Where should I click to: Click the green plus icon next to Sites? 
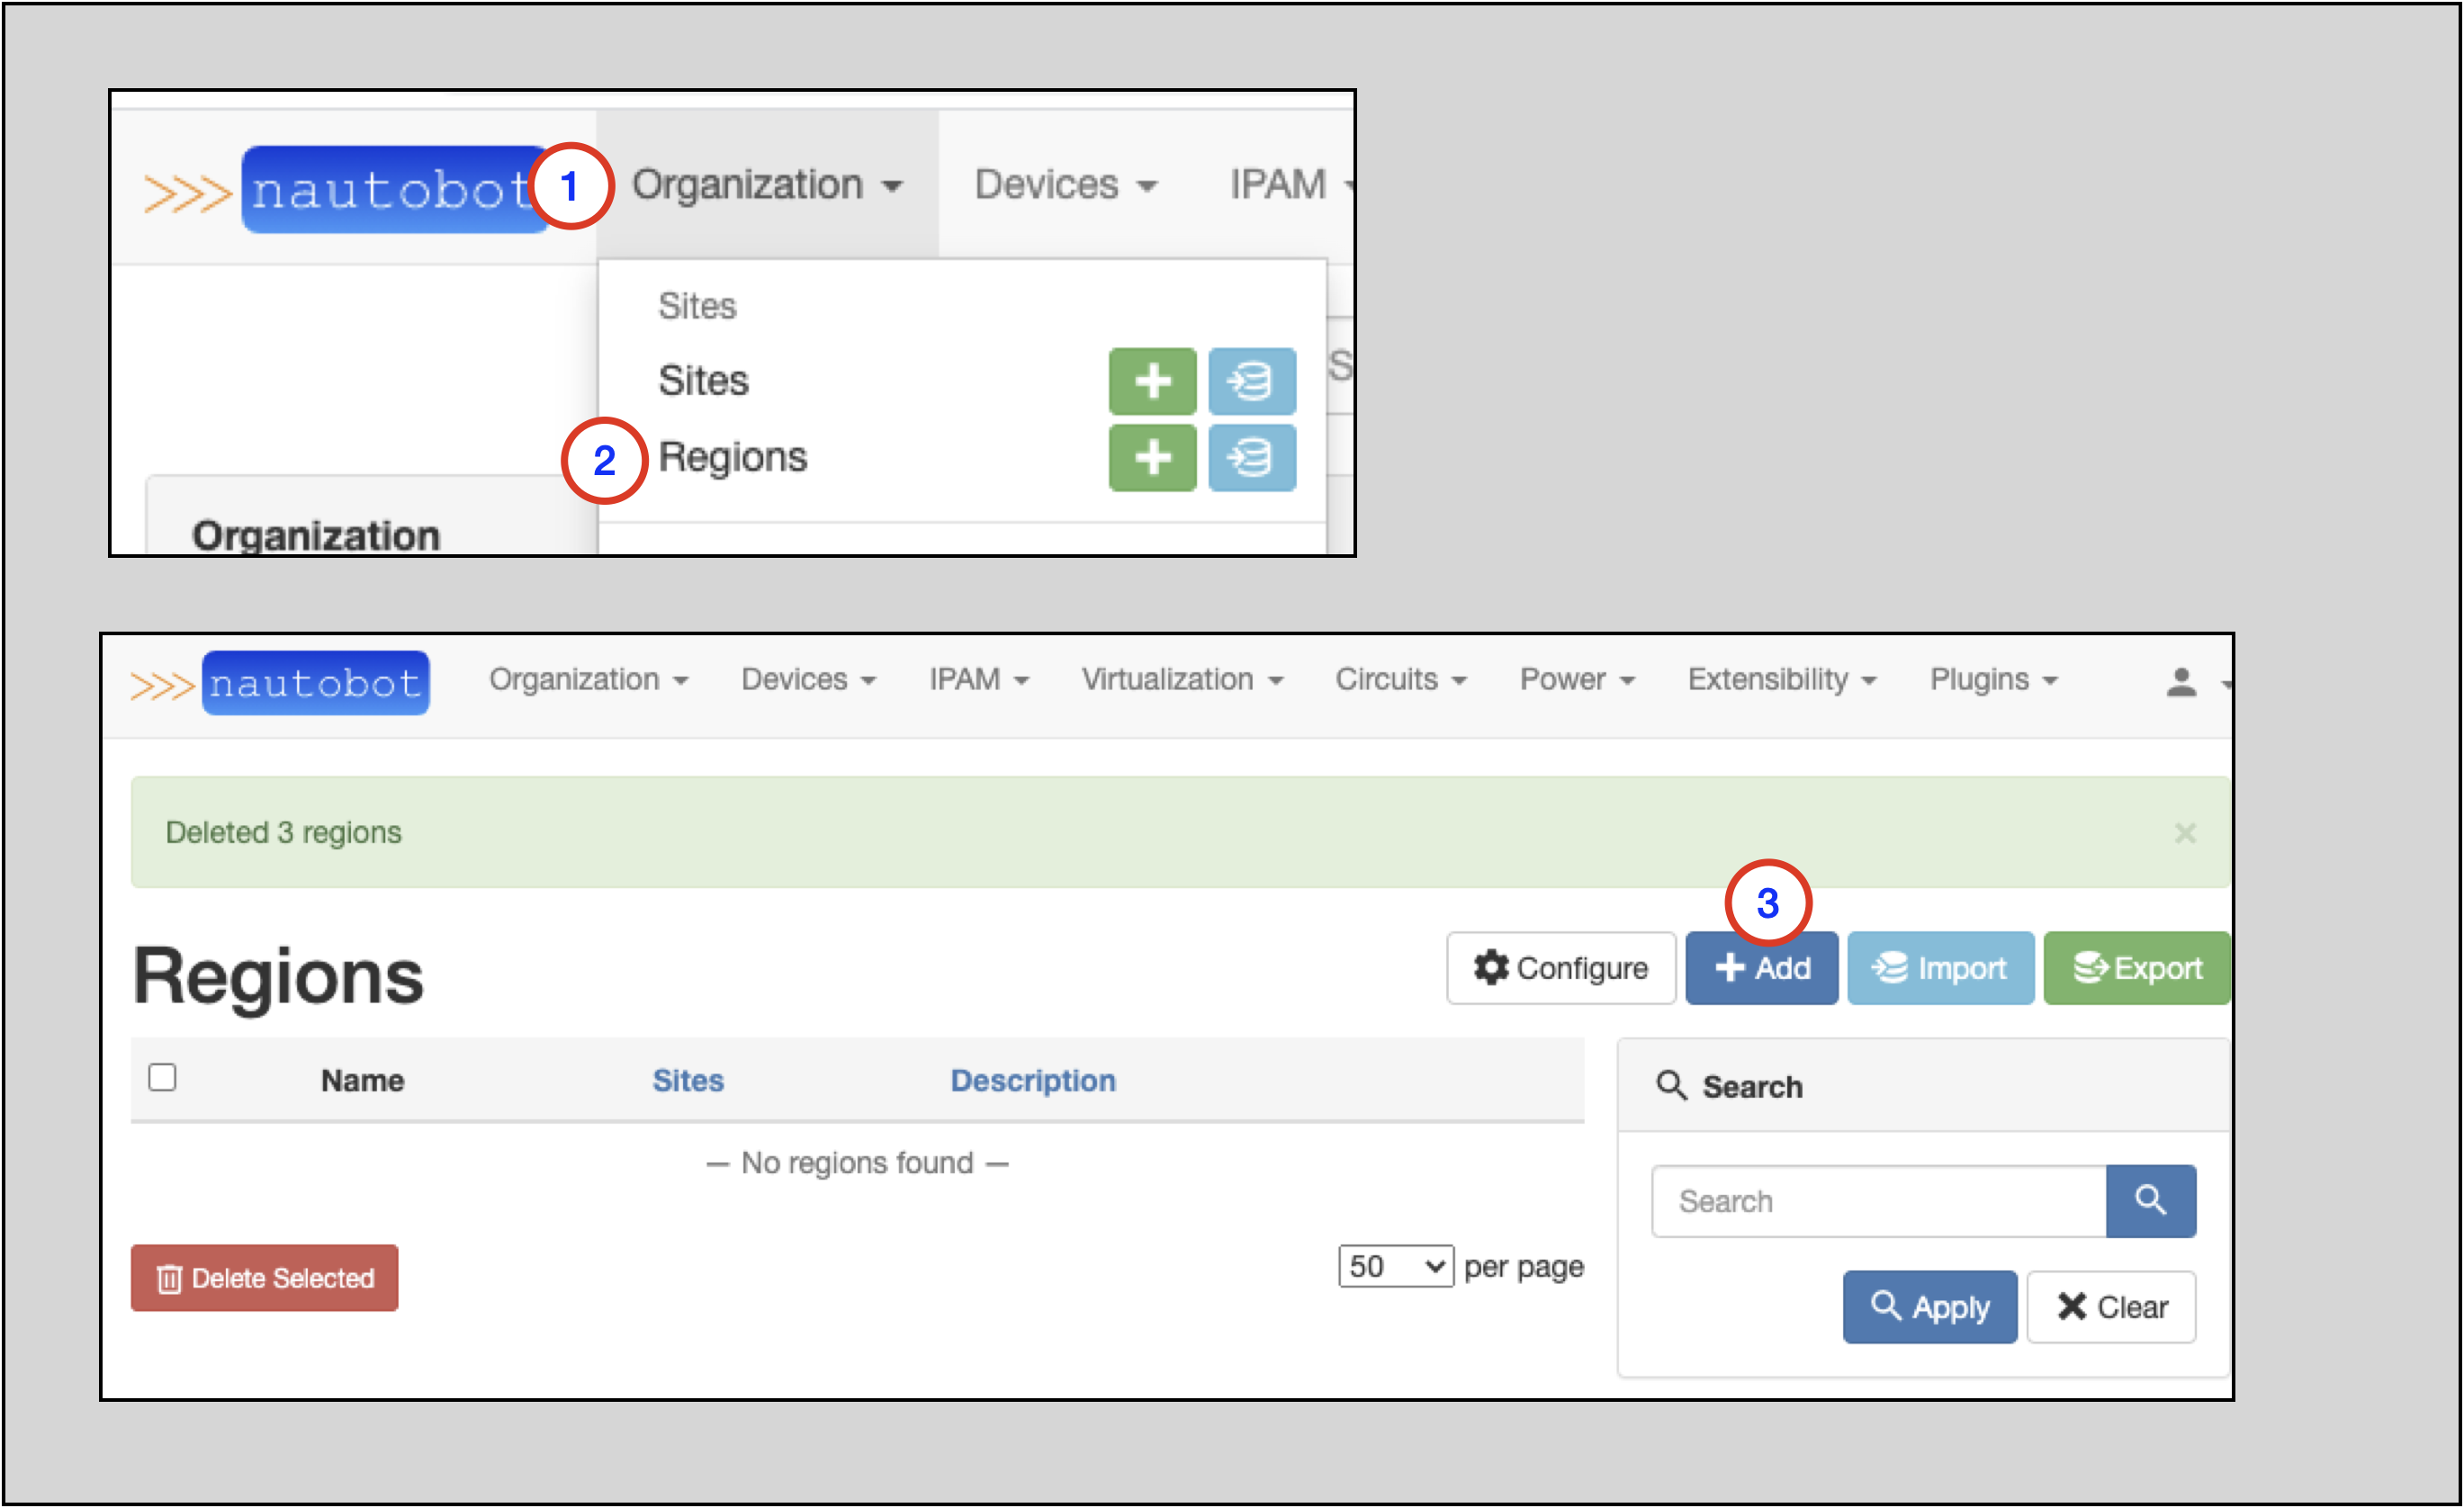coord(1152,381)
